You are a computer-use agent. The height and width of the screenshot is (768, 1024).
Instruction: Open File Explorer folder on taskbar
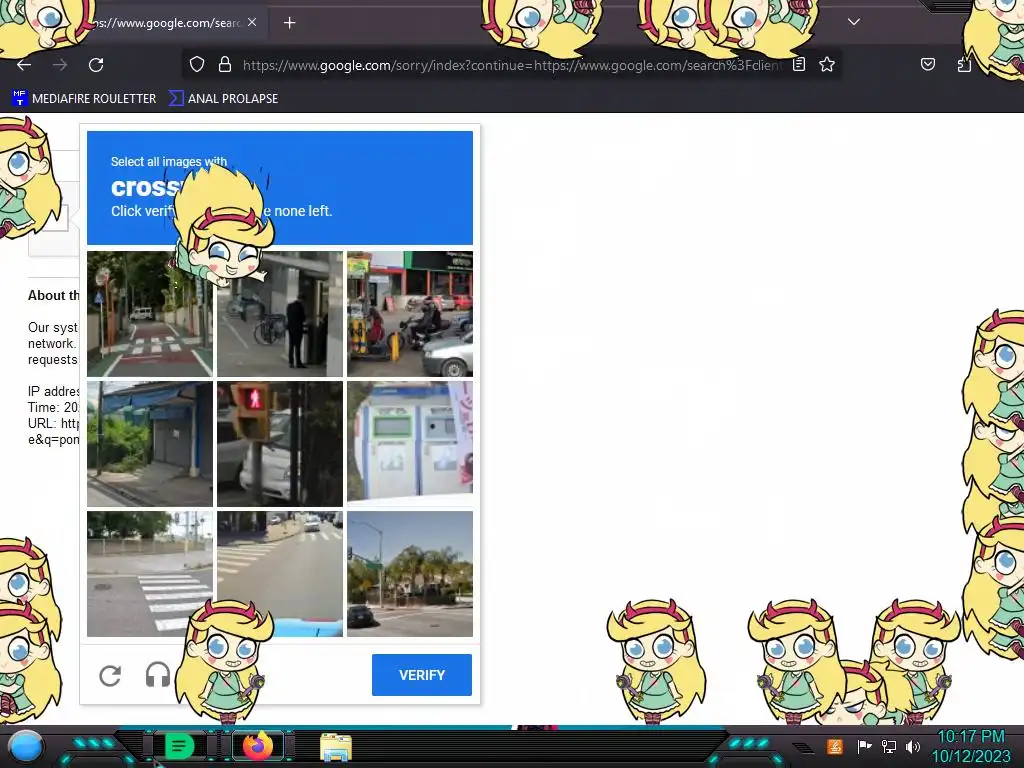pyautogui.click(x=336, y=747)
